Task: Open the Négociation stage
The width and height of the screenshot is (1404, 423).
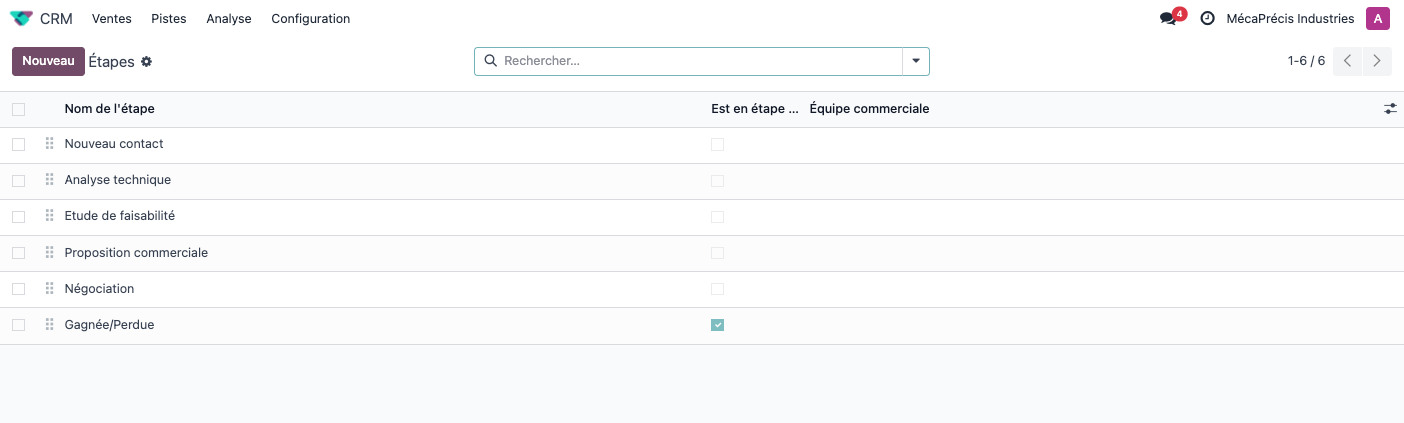Action: 99,289
